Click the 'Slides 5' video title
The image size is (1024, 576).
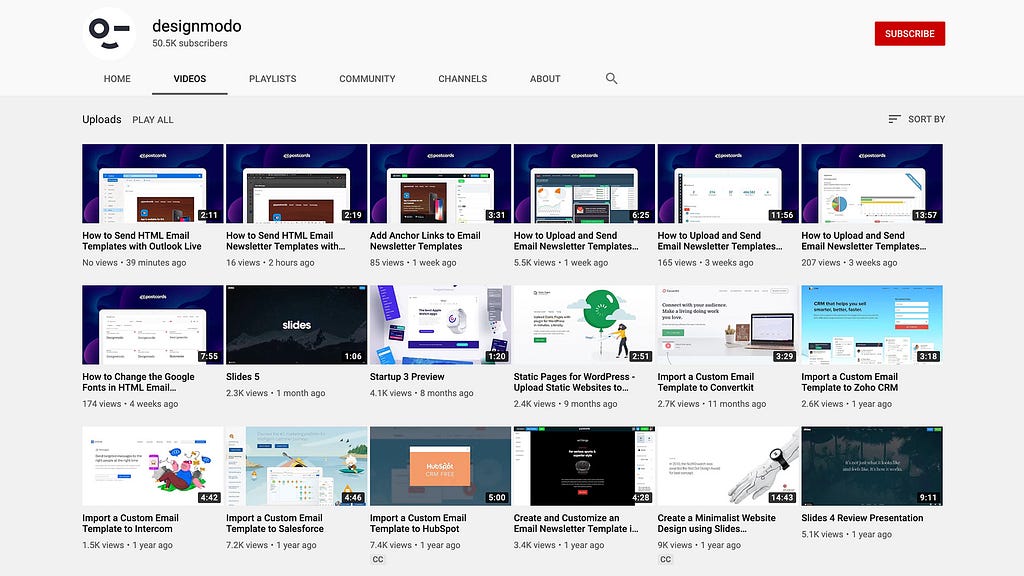pyautogui.click(x=243, y=377)
